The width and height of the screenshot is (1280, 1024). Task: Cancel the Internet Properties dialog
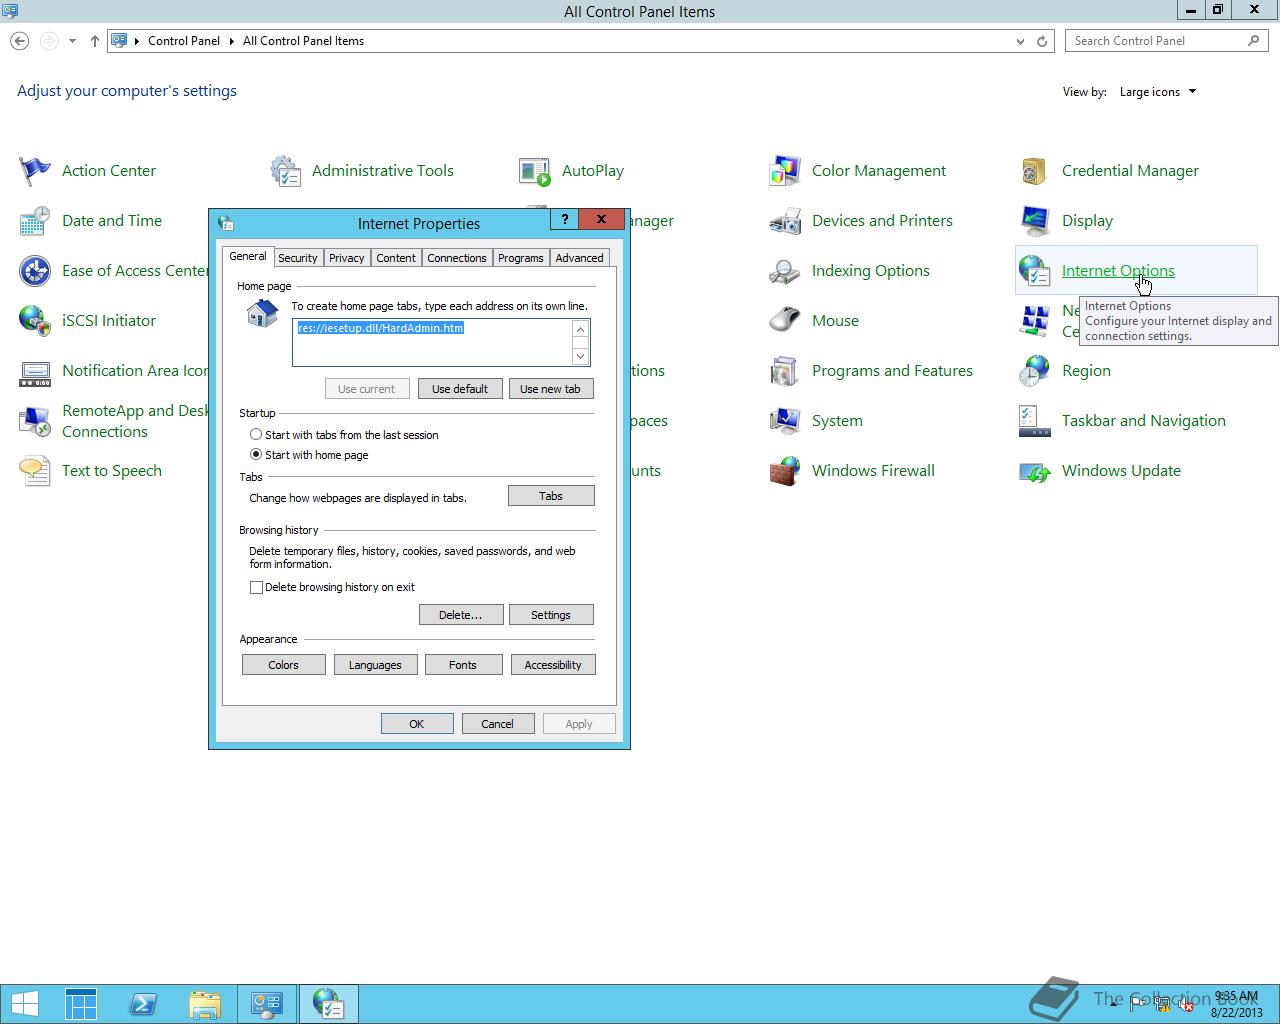(x=498, y=724)
